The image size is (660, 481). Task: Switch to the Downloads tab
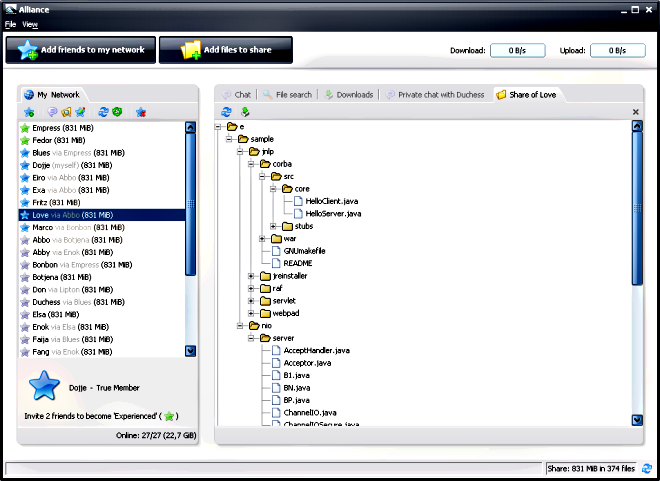(349, 95)
